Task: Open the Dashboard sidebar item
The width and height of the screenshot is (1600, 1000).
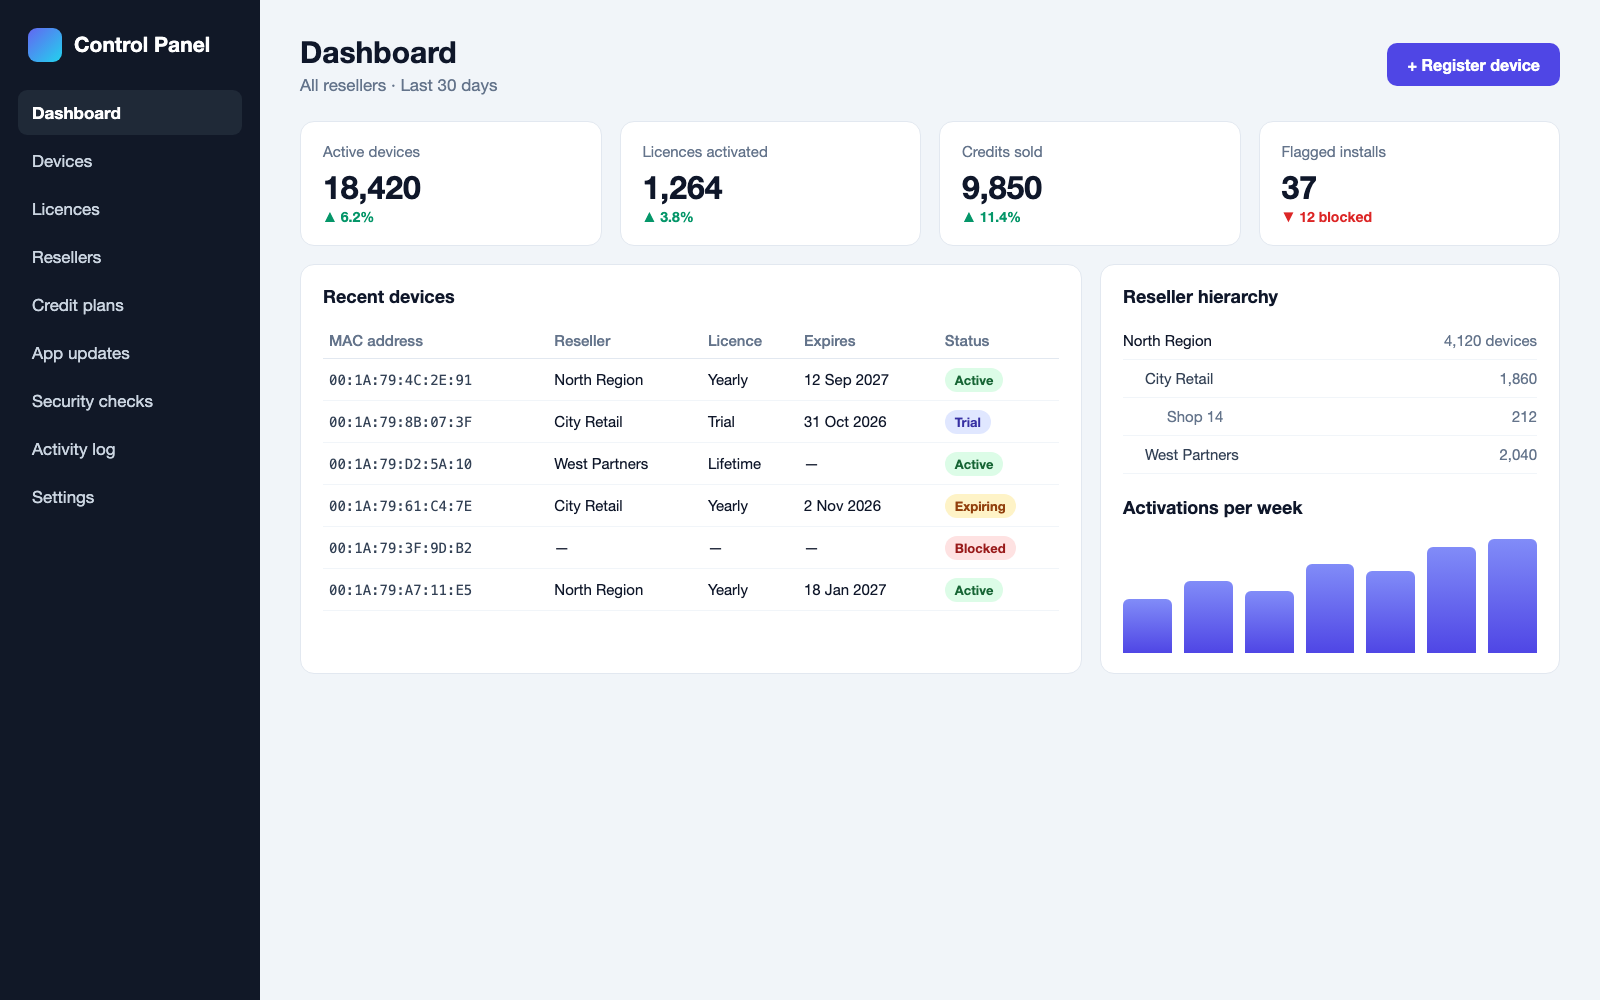Action: [x=130, y=113]
